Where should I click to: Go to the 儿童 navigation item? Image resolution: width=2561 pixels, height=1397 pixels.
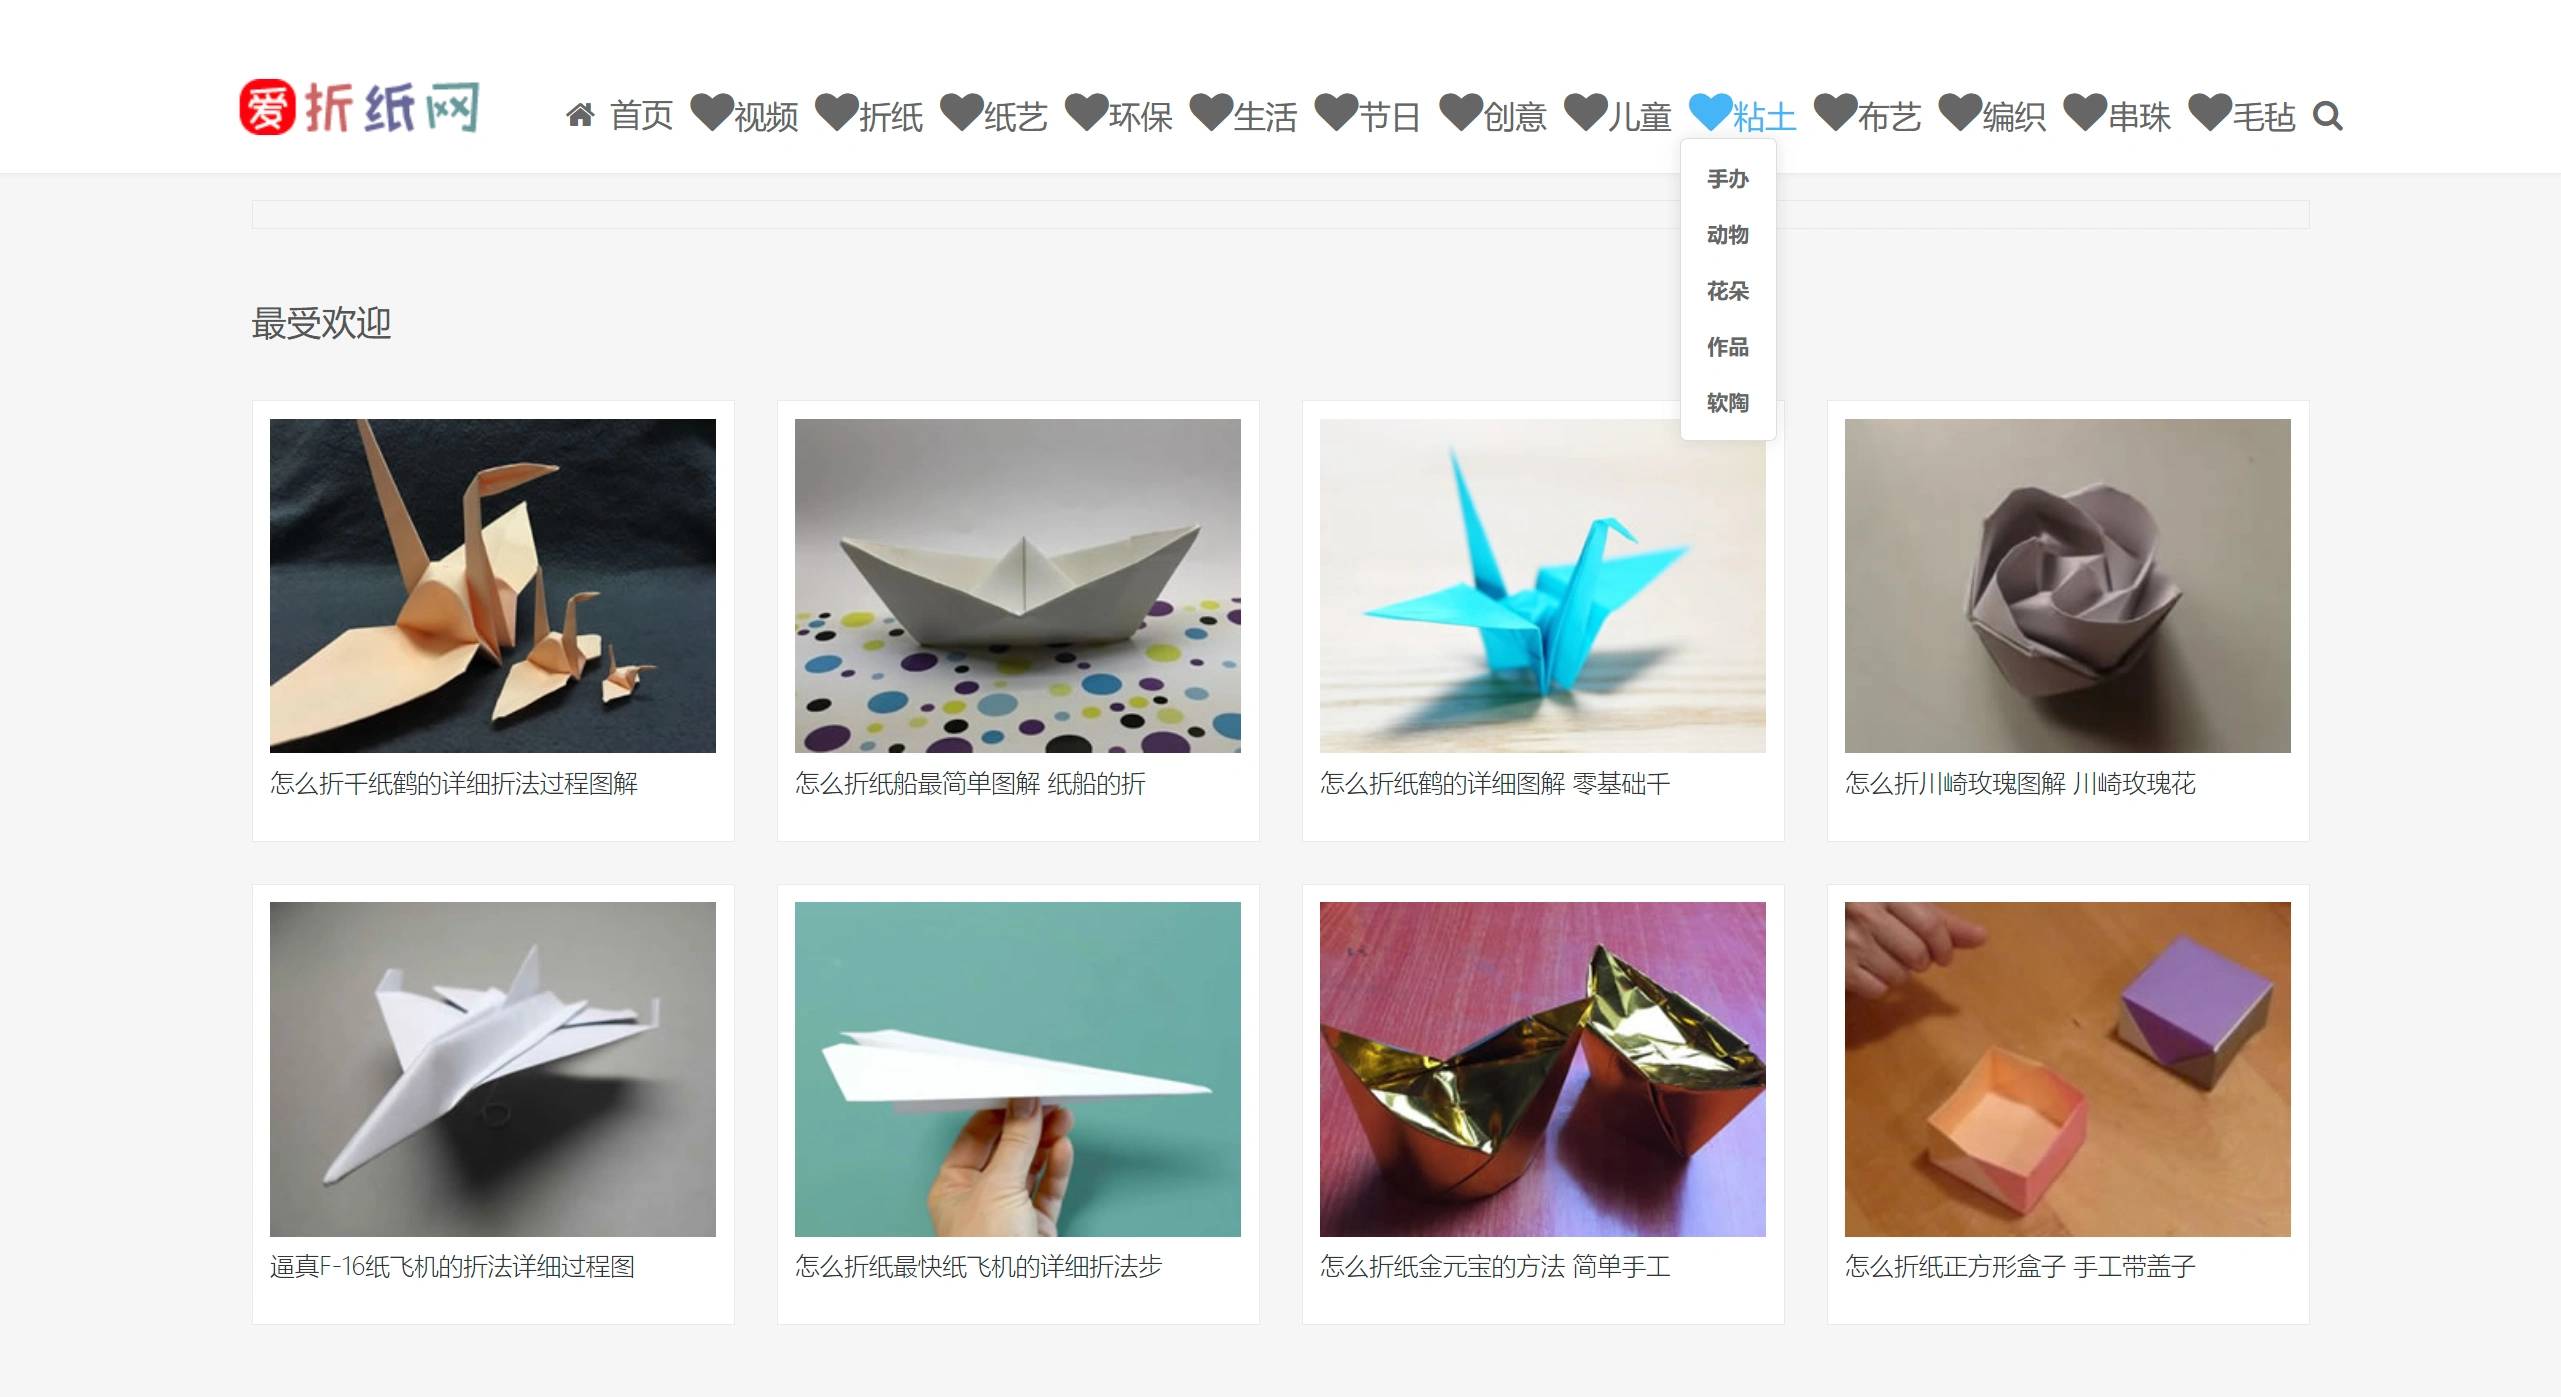[1640, 117]
